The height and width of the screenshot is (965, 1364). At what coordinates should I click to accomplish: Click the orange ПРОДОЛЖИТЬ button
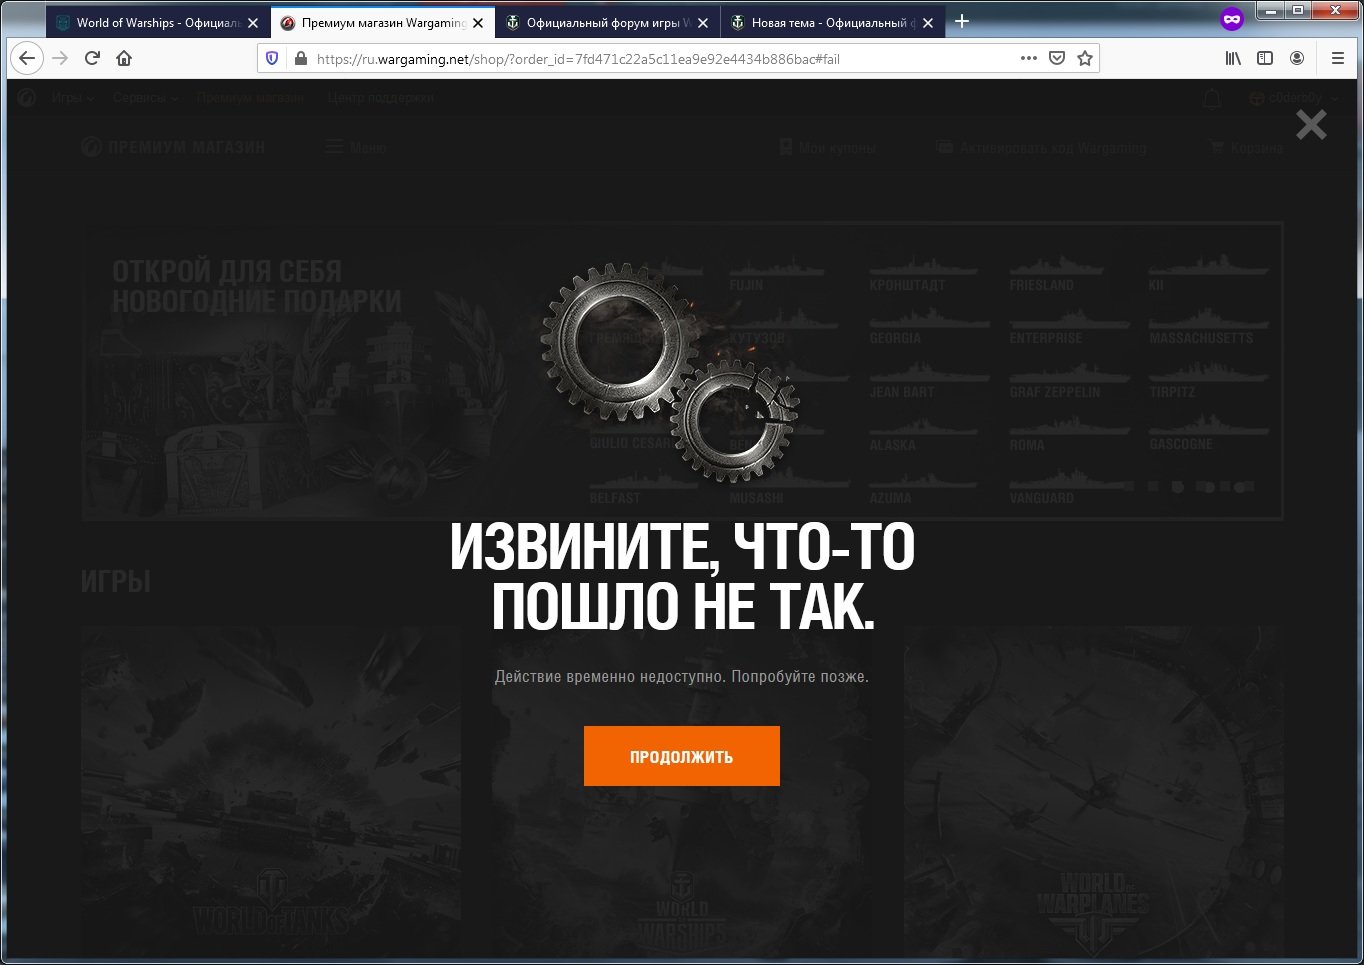coord(681,756)
